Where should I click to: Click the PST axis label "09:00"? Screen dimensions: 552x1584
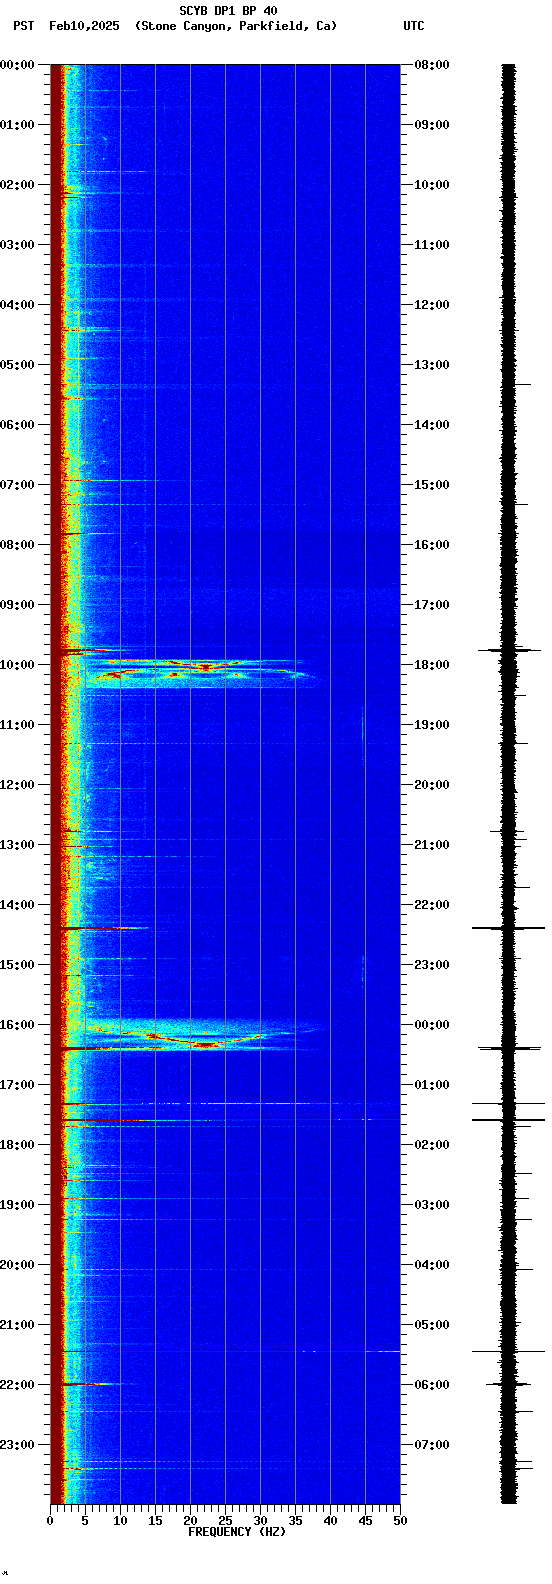click(18, 605)
